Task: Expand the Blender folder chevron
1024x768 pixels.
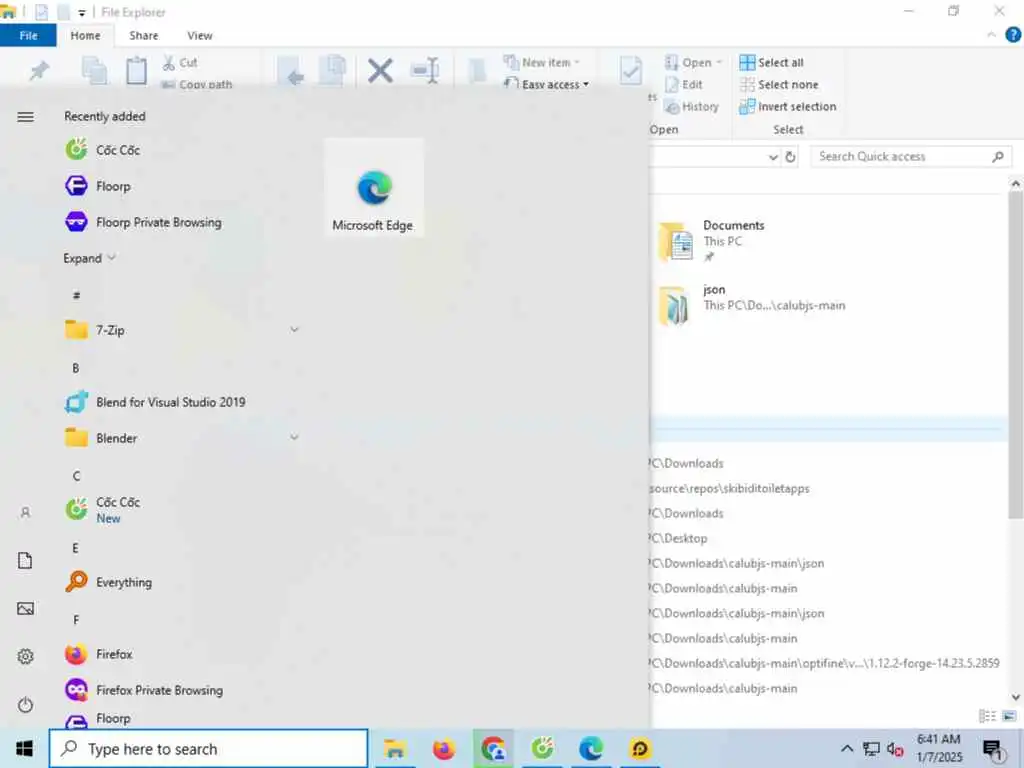Action: 295,438
